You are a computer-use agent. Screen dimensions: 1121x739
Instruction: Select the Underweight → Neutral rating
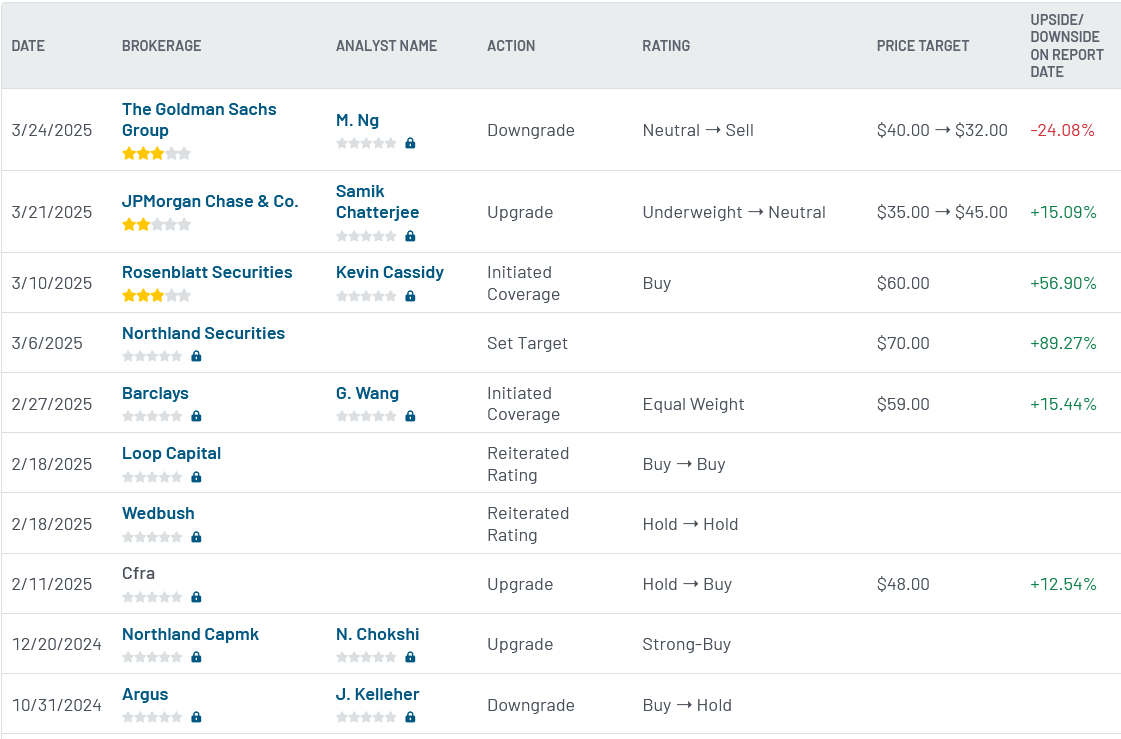[x=734, y=212]
